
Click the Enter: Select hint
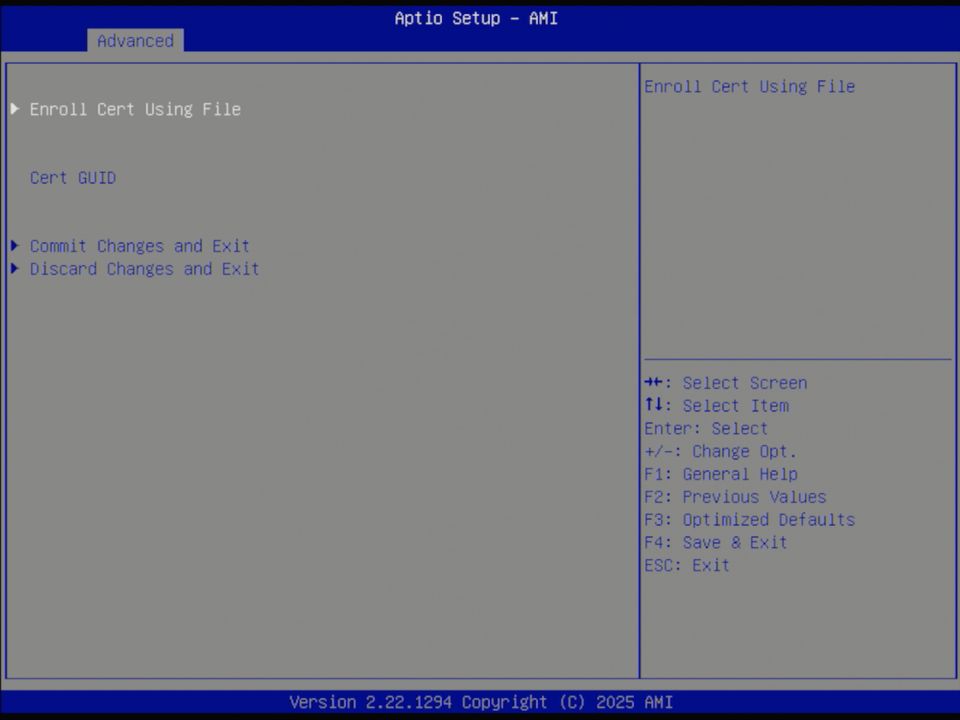(706, 428)
